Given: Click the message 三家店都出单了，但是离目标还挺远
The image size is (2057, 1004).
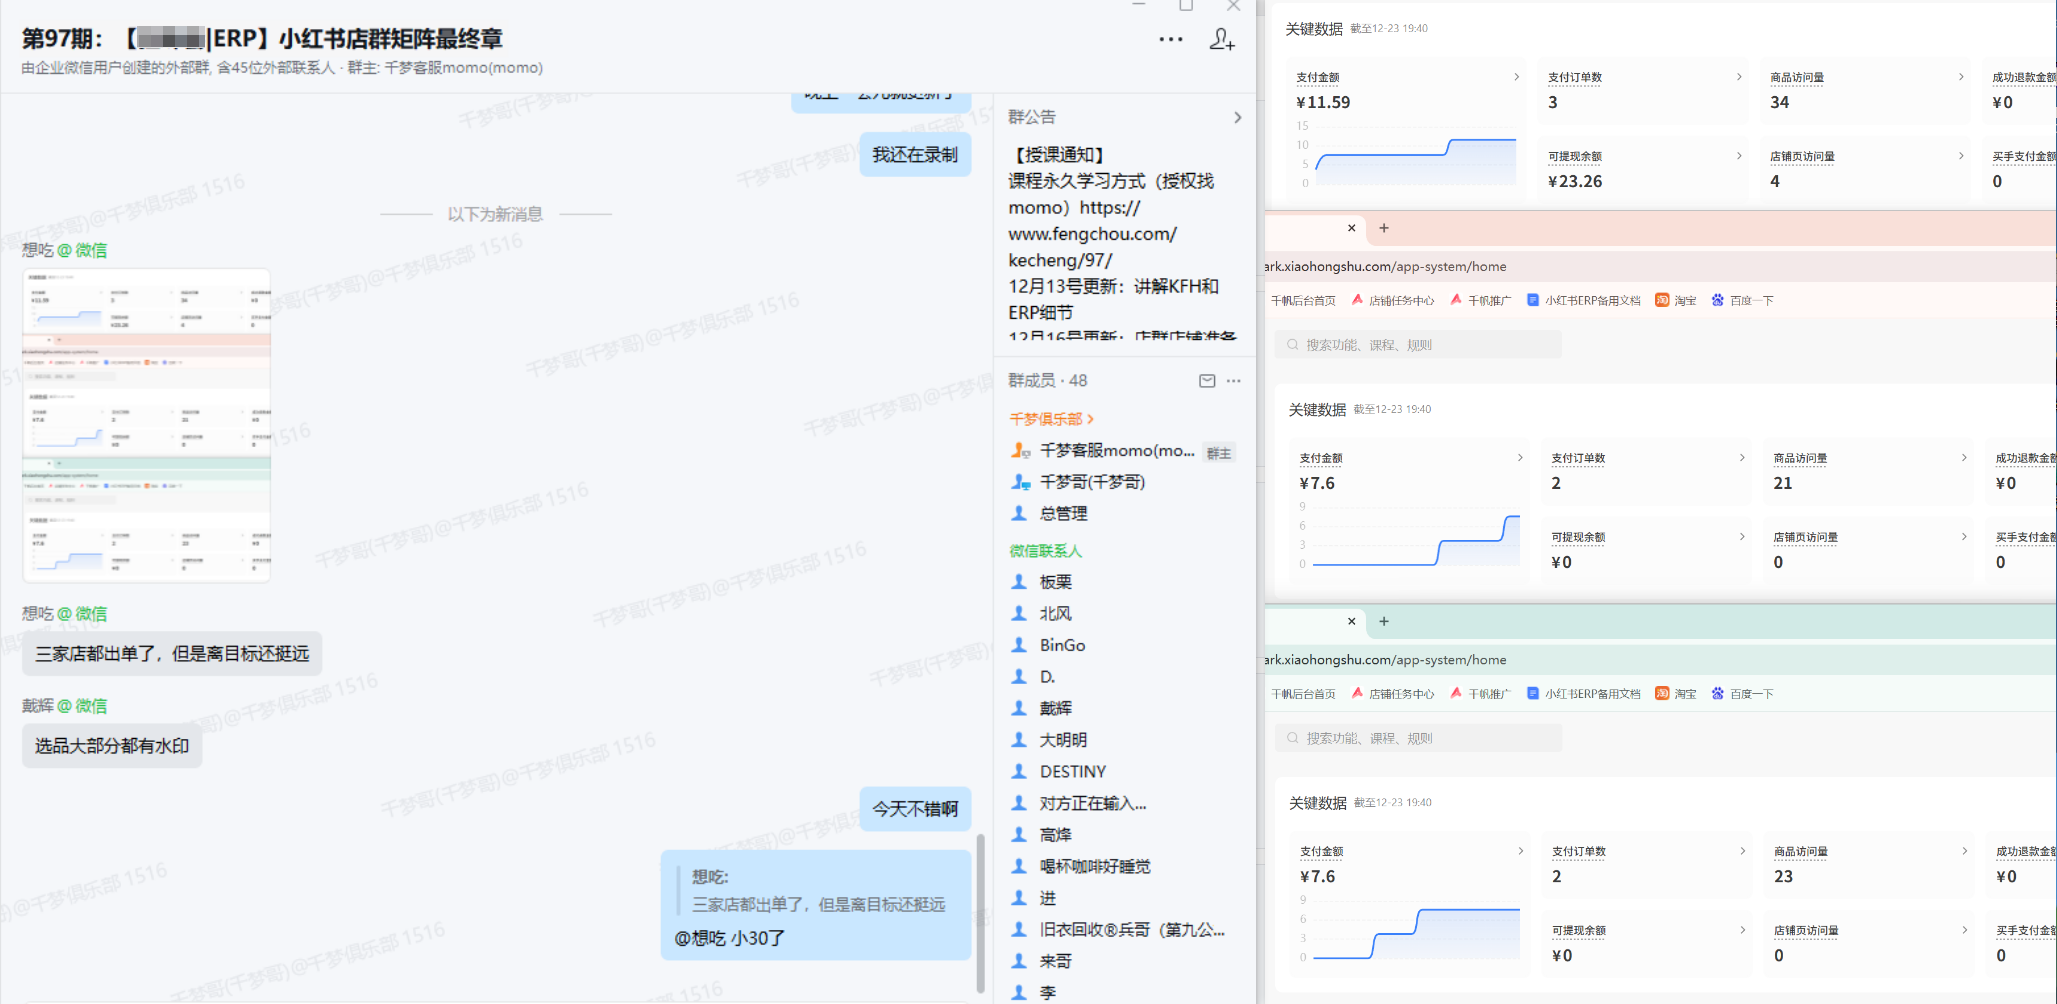Looking at the screenshot, I should coord(172,654).
